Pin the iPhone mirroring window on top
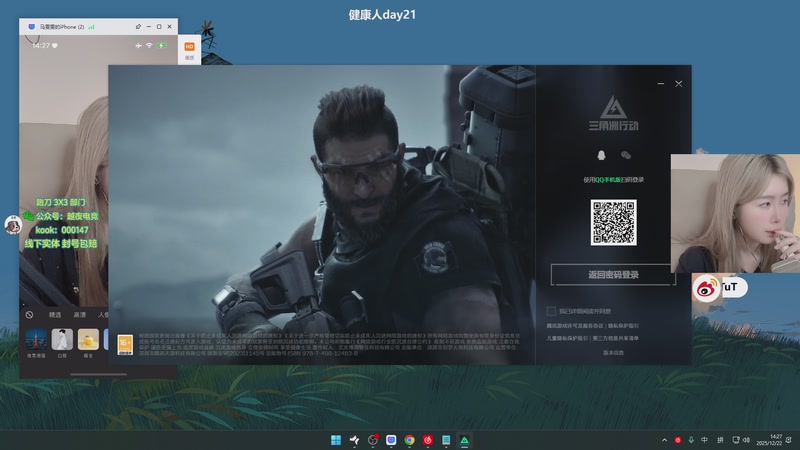The height and width of the screenshot is (450, 800). click(138, 27)
